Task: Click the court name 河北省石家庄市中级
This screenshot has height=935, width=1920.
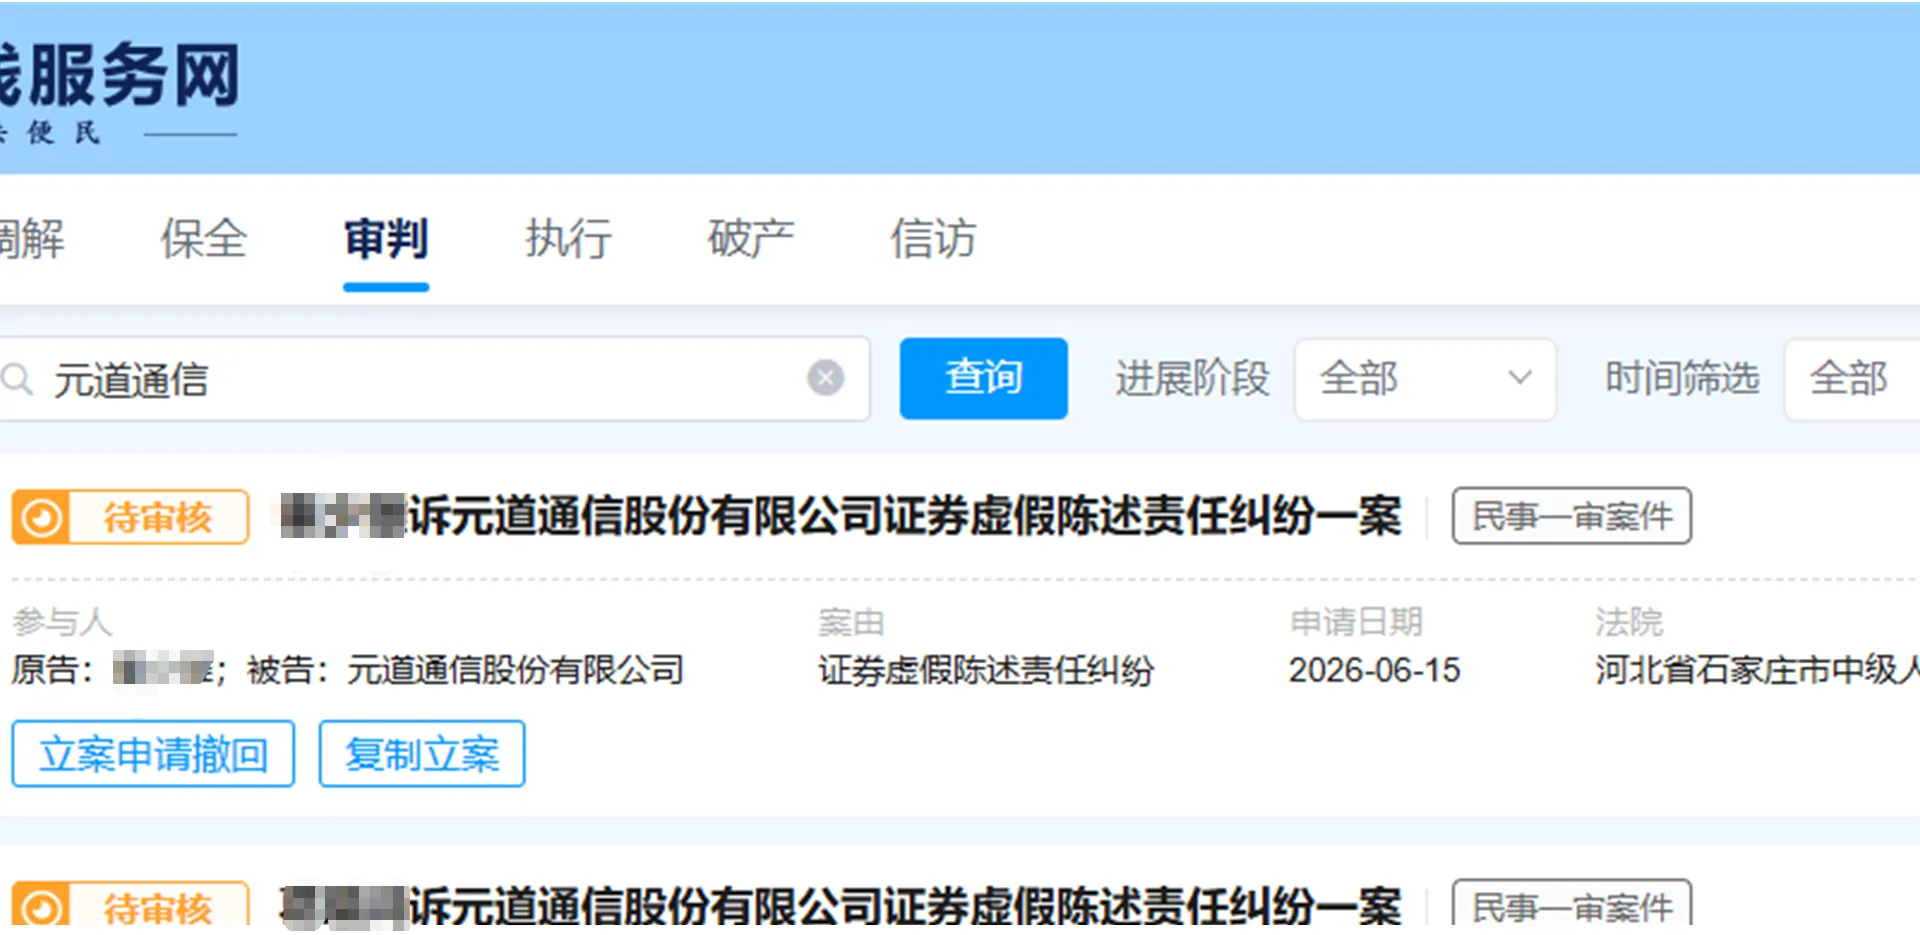Action: coord(1757,670)
